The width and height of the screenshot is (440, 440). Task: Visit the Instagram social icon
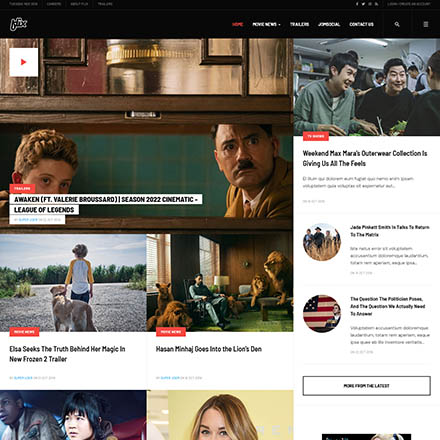[x=370, y=4]
